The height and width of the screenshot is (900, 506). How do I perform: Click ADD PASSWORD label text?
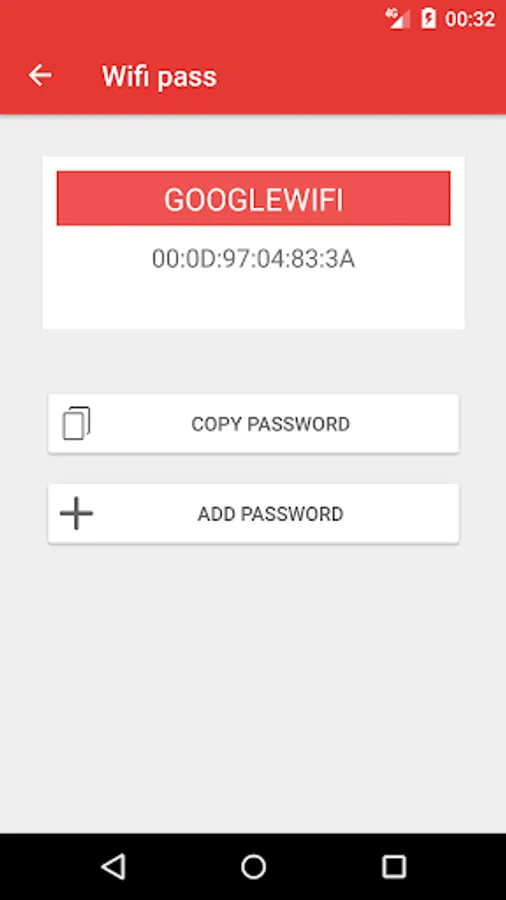(x=270, y=514)
